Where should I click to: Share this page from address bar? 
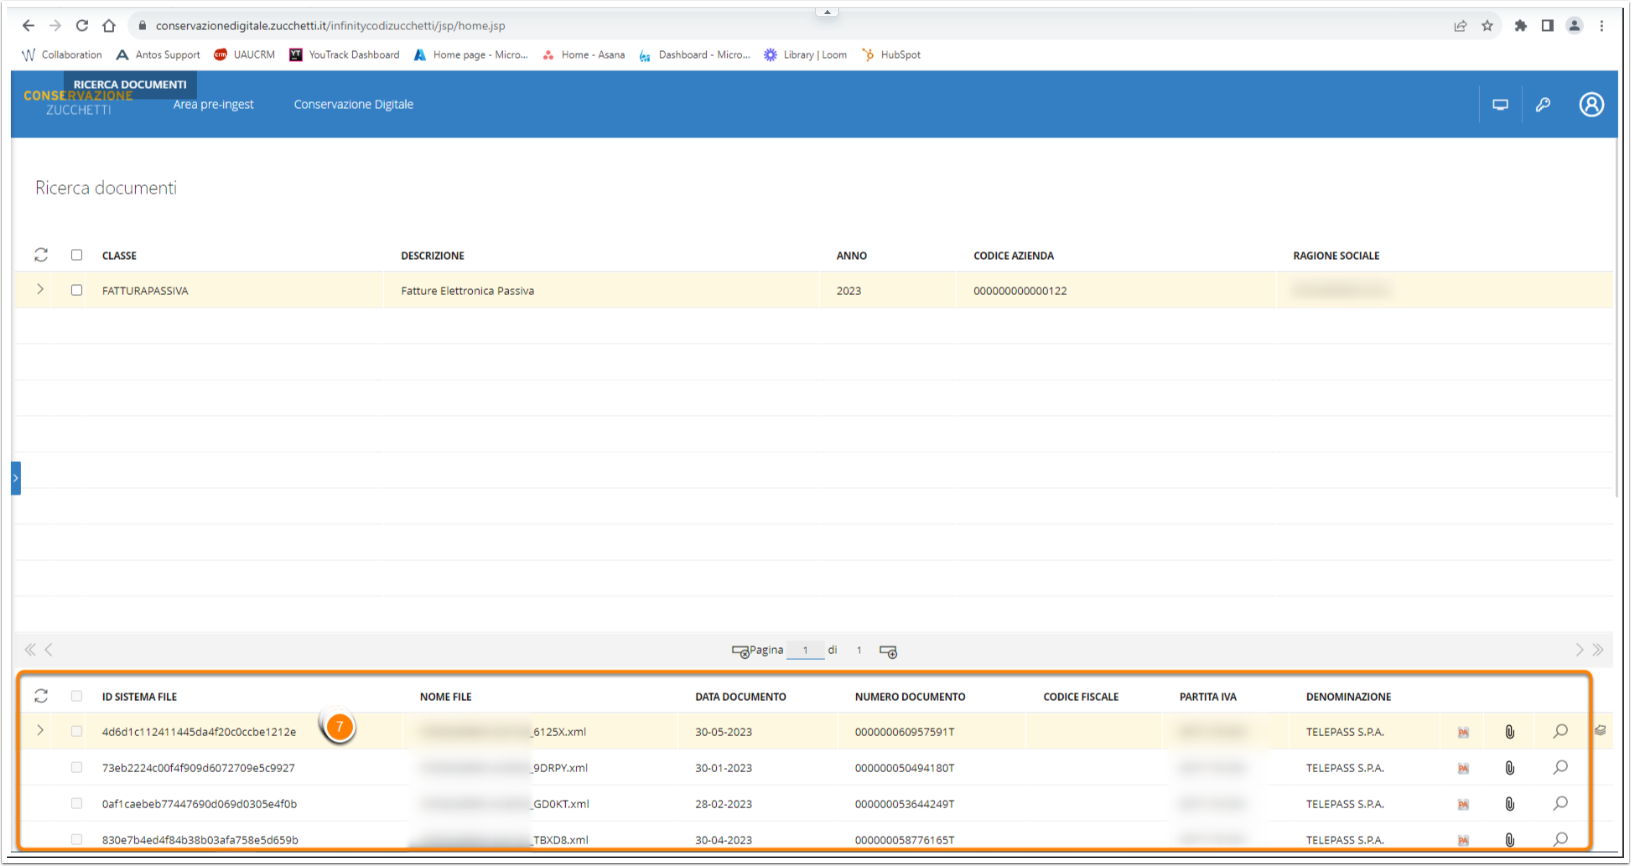click(1460, 25)
